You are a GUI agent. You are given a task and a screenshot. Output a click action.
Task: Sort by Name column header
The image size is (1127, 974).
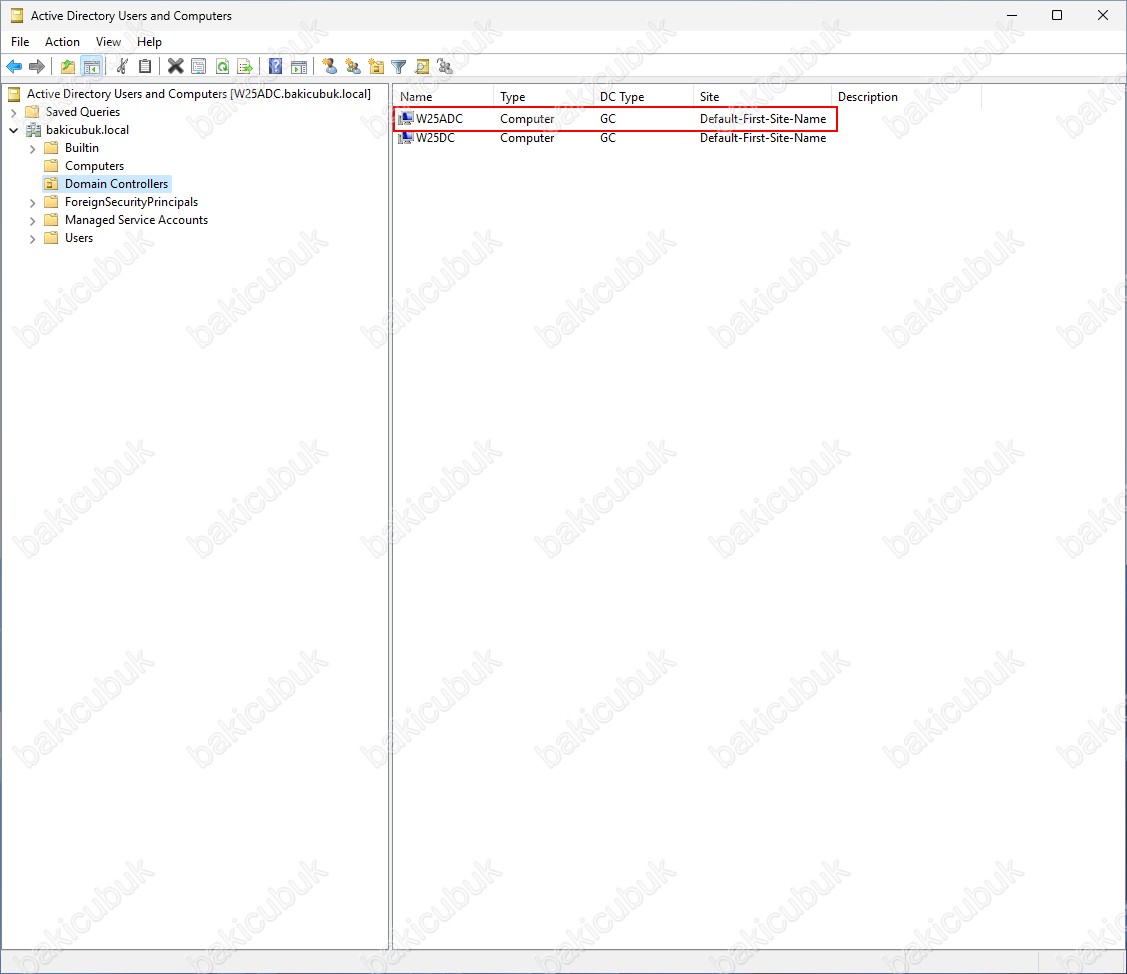(x=443, y=96)
